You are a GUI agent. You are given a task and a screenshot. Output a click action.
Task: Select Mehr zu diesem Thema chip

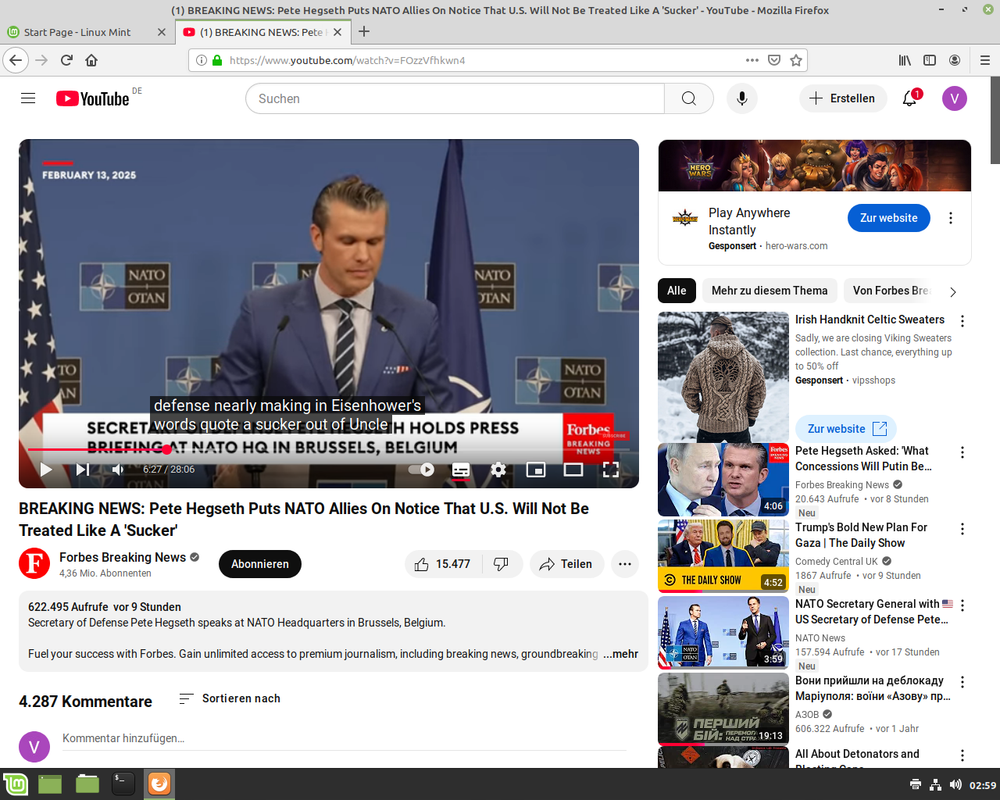(x=769, y=291)
